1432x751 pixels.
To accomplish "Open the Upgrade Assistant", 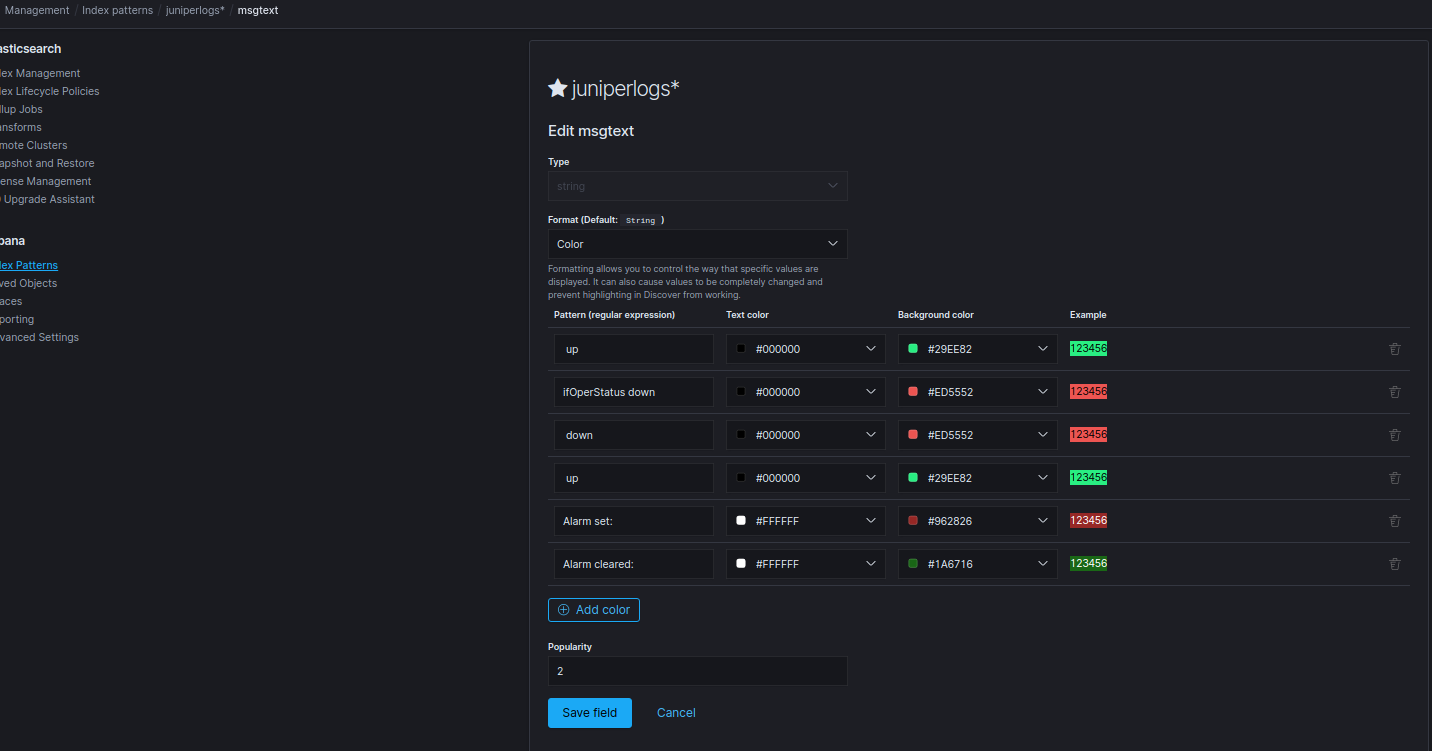I will [x=48, y=199].
